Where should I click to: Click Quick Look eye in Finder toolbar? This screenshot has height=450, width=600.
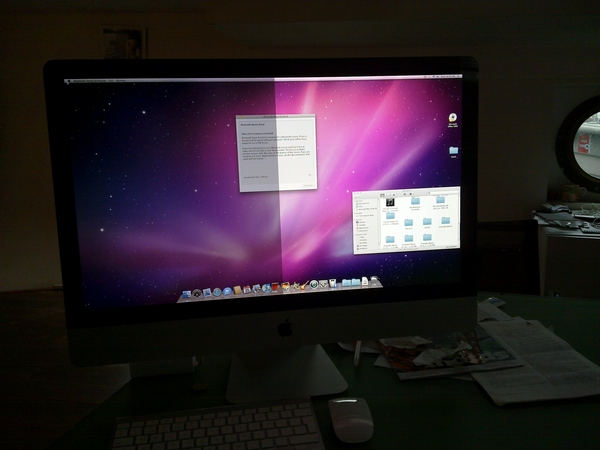pos(404,194)
